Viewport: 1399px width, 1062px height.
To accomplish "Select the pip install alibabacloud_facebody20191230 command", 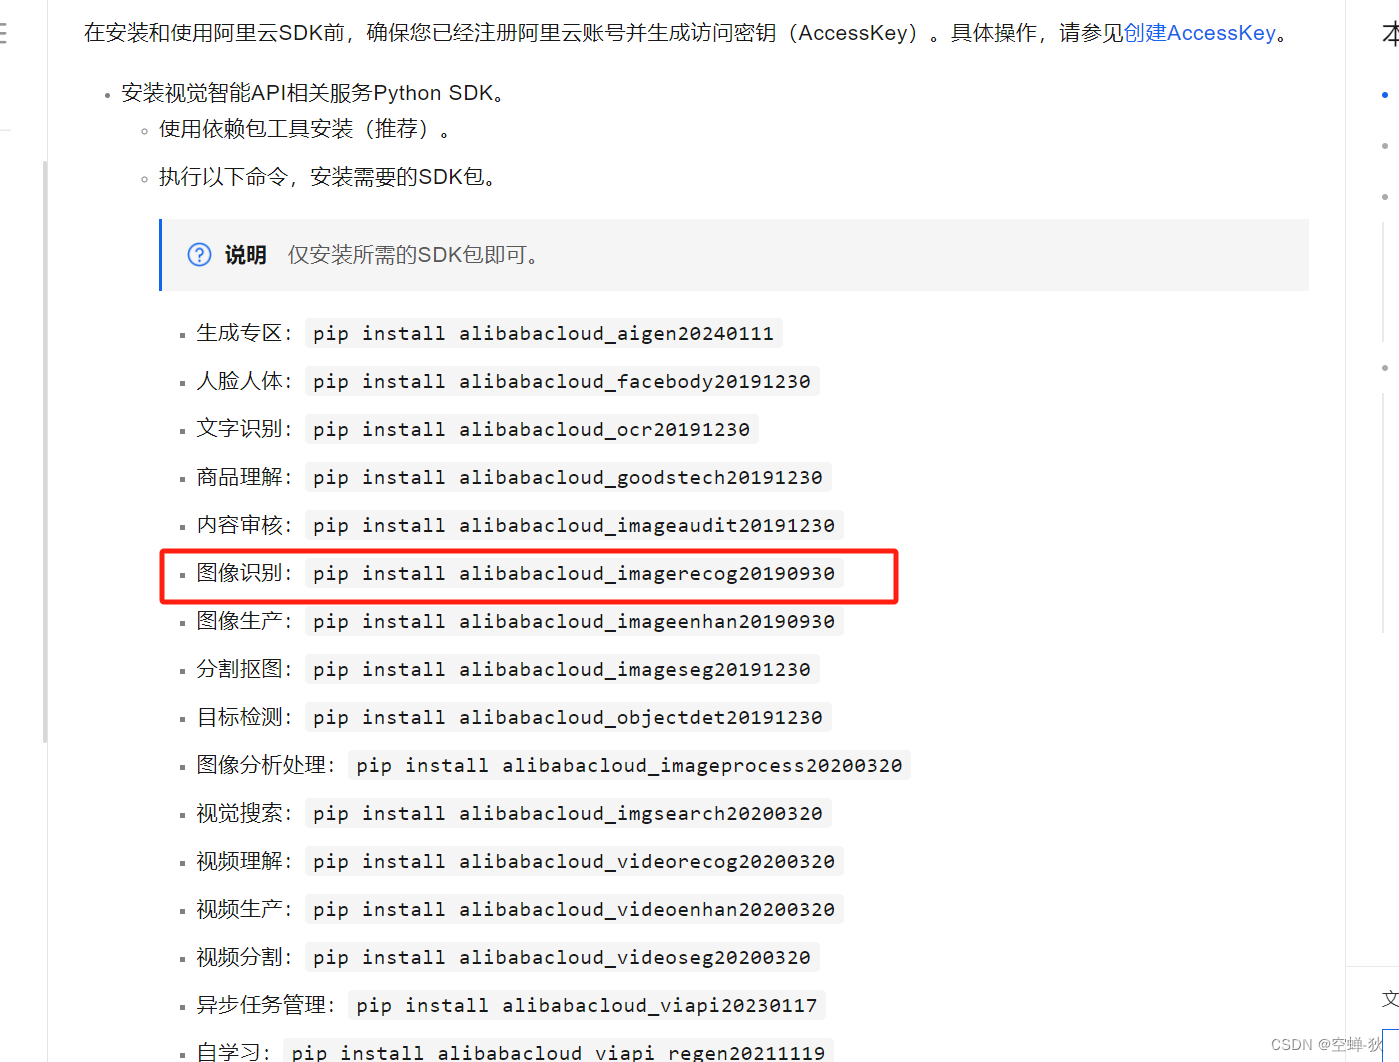I will (562, 381).
